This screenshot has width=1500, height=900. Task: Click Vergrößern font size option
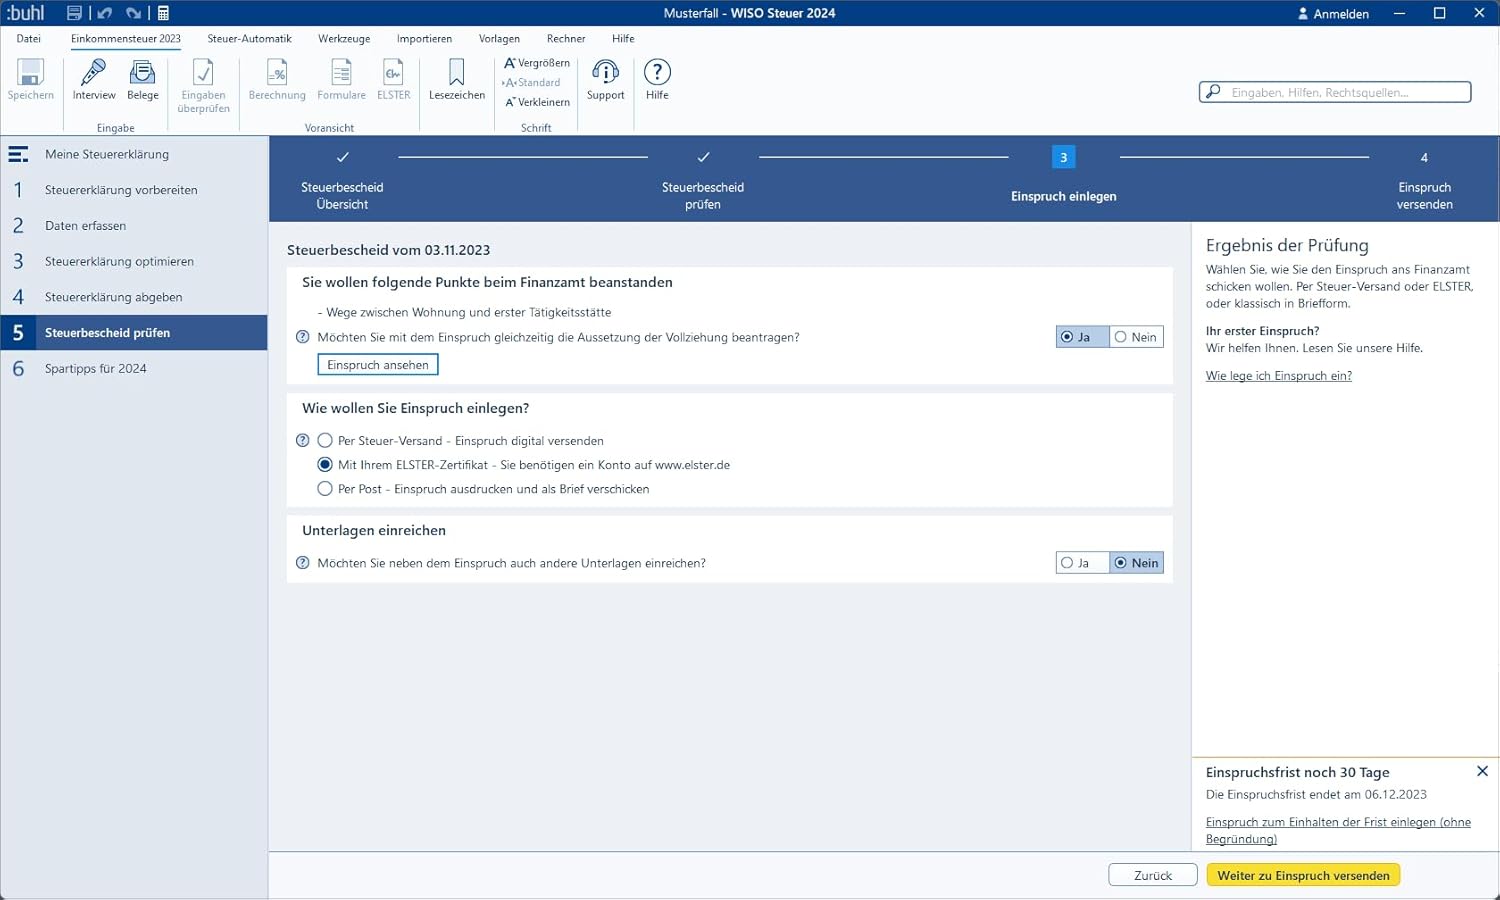537,63
